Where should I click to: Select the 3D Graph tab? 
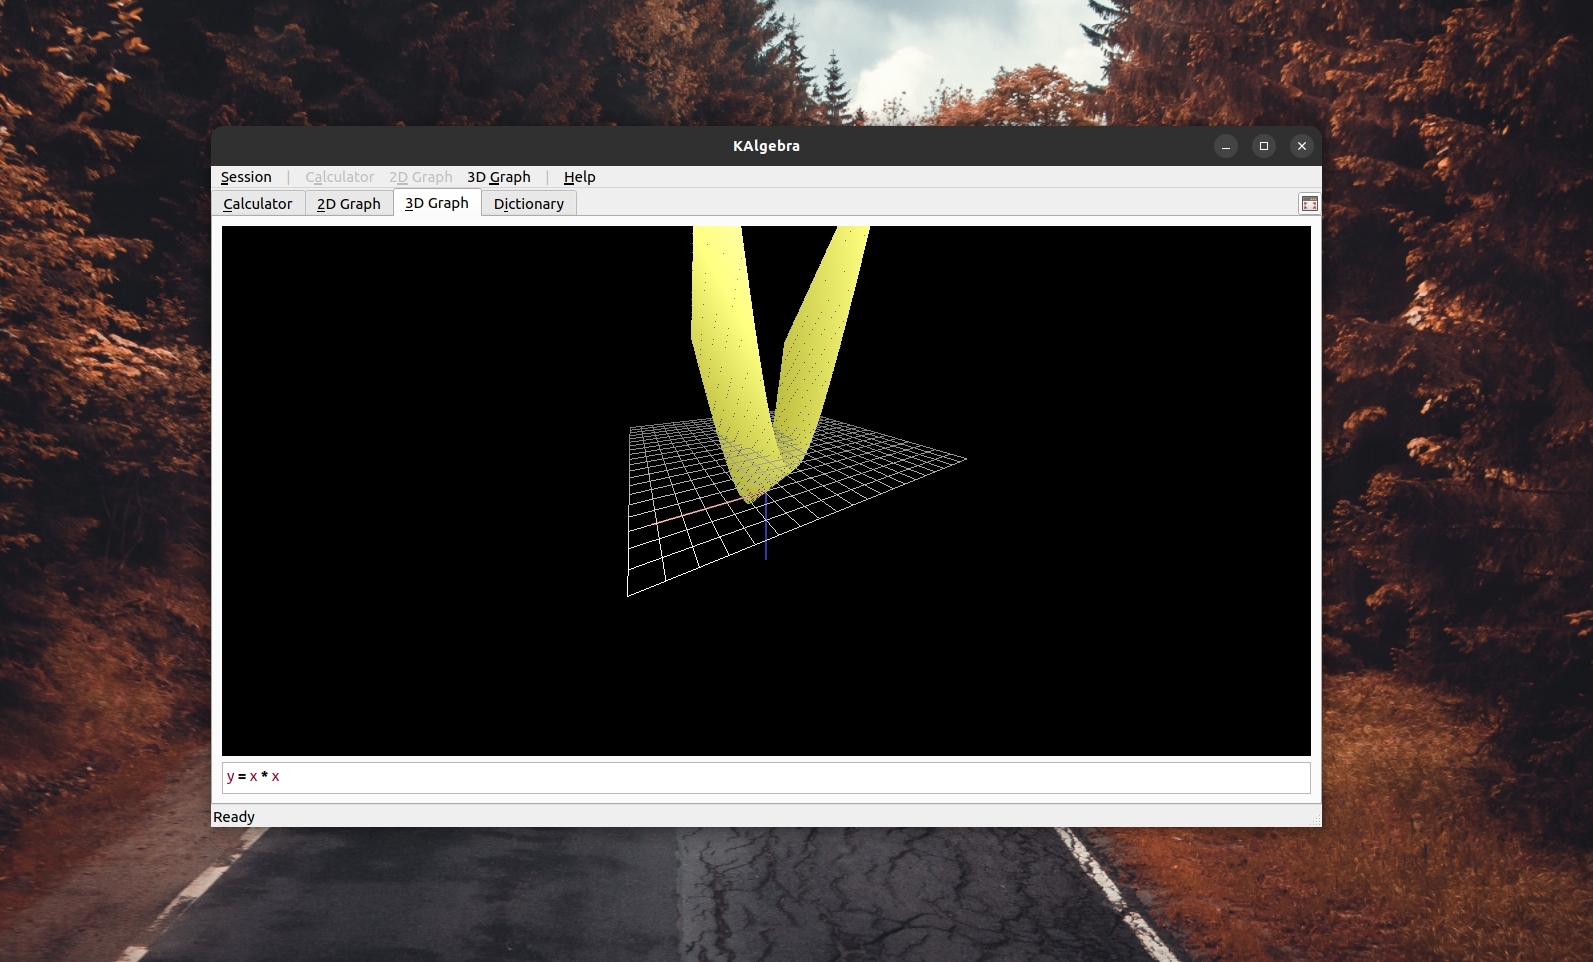pos(437,202)
